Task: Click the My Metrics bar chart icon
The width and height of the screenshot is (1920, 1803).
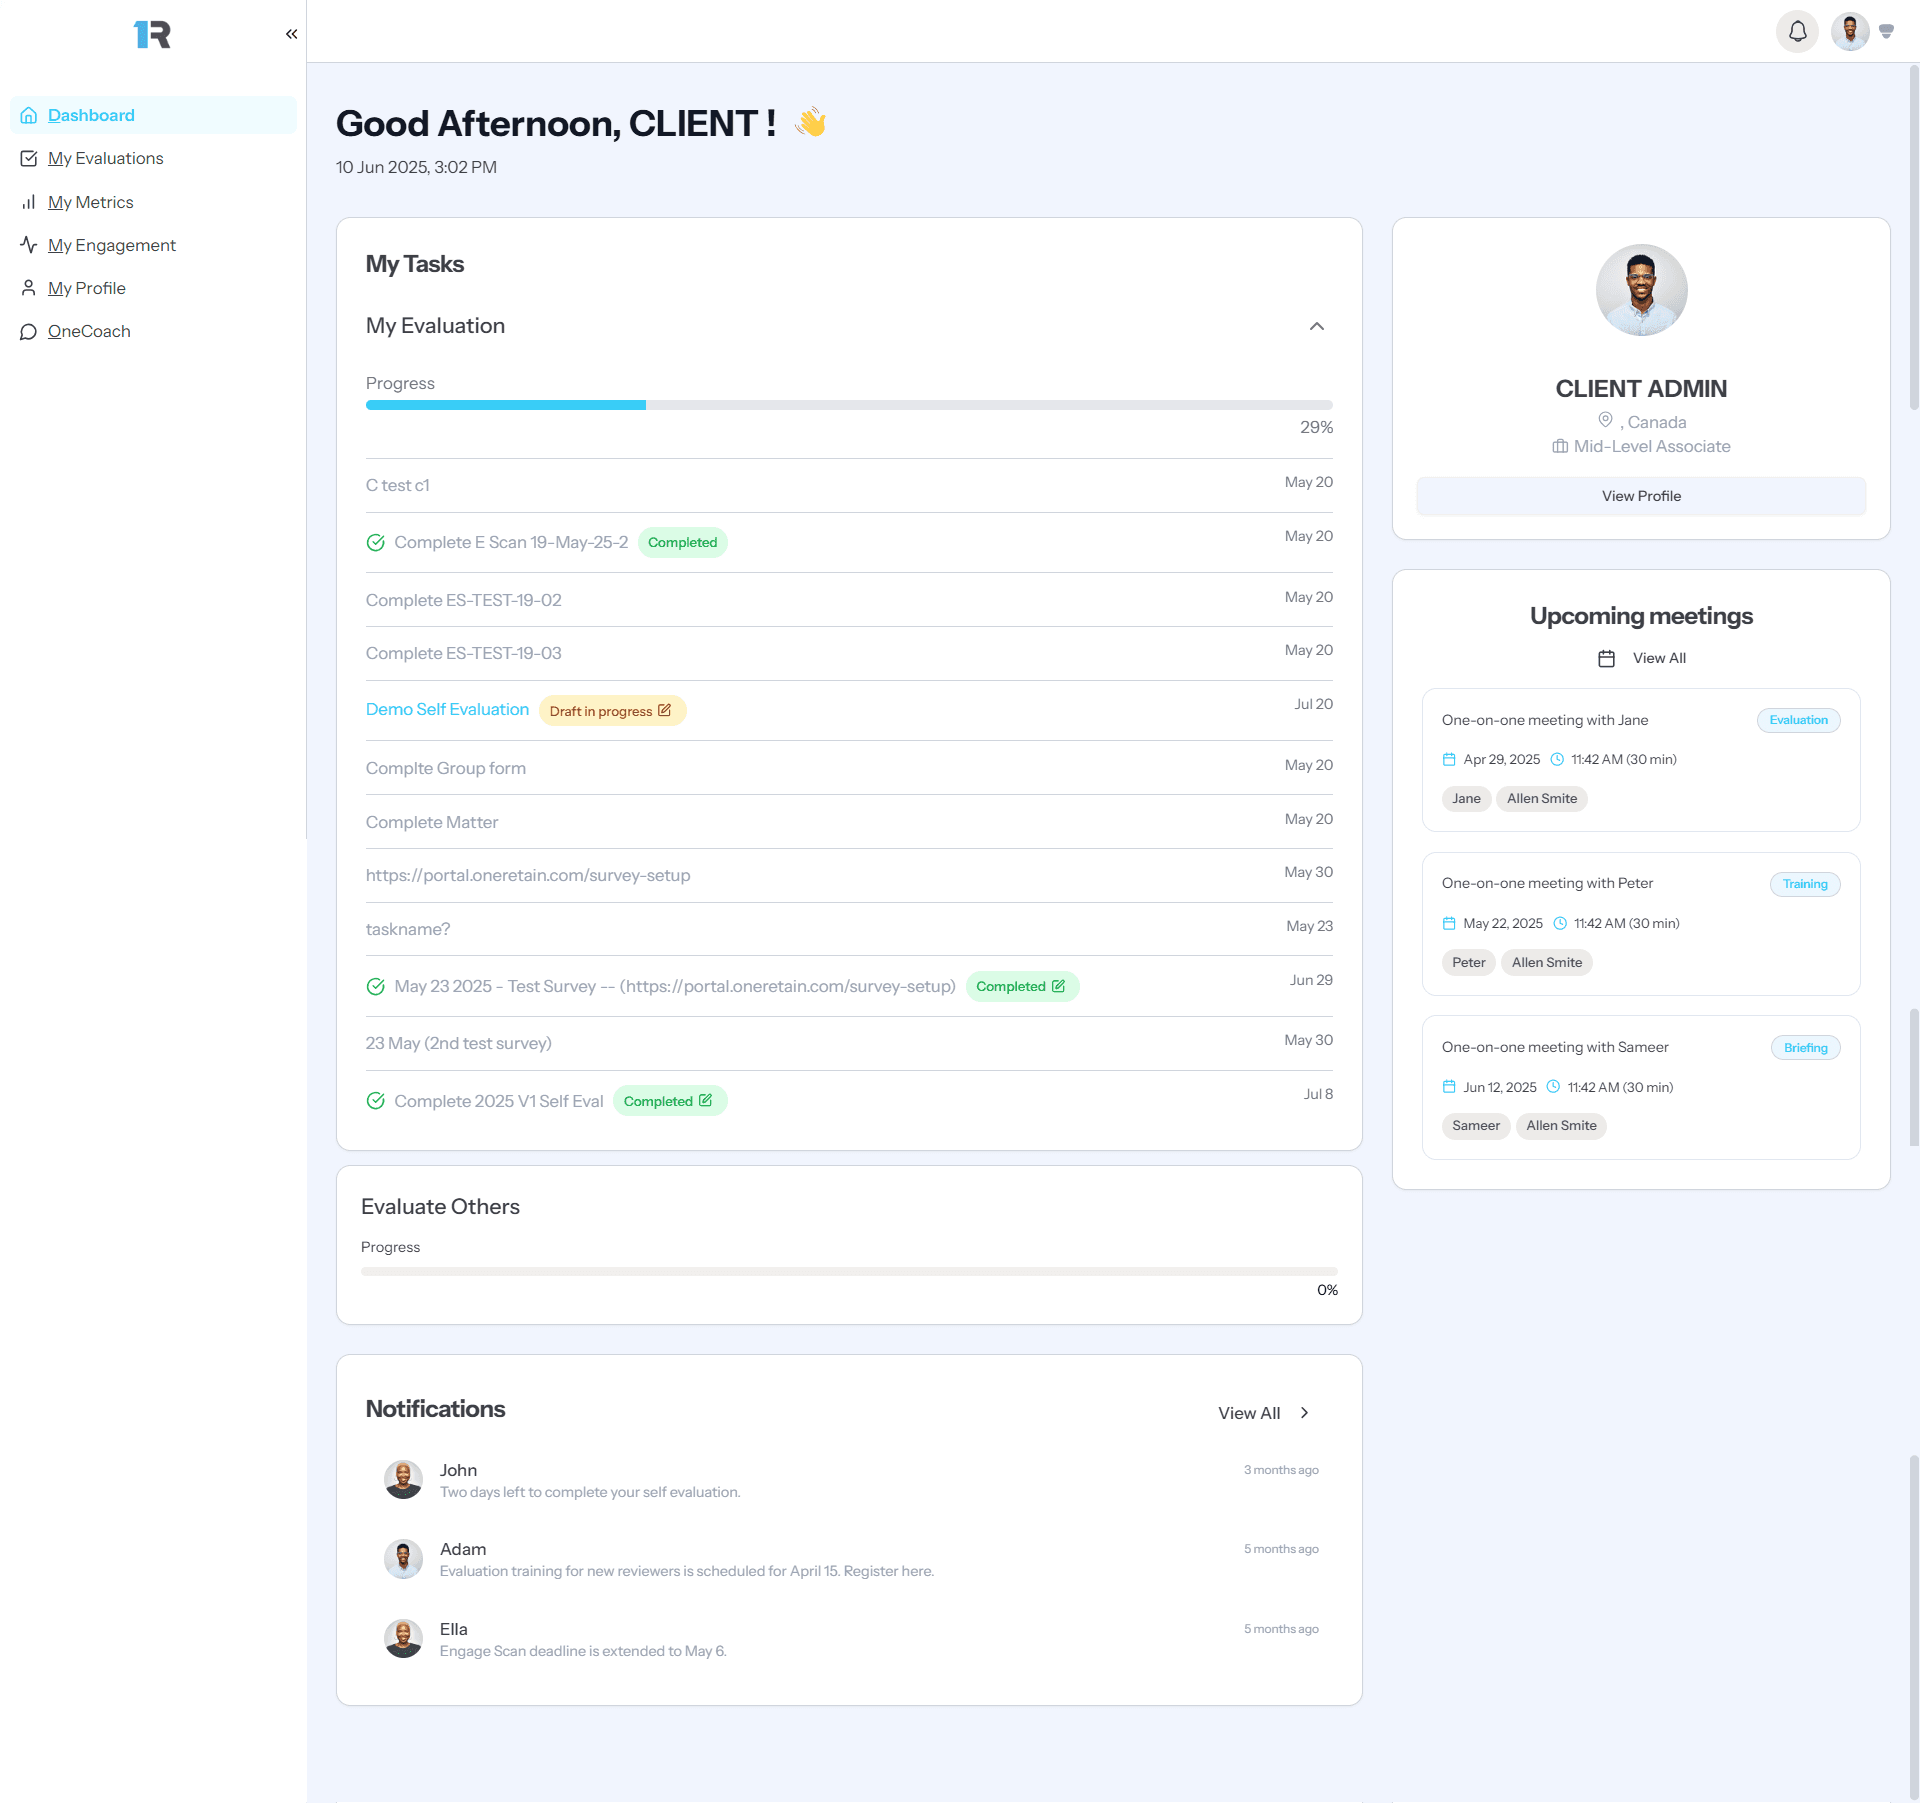Action: click(x=29, y=202)
